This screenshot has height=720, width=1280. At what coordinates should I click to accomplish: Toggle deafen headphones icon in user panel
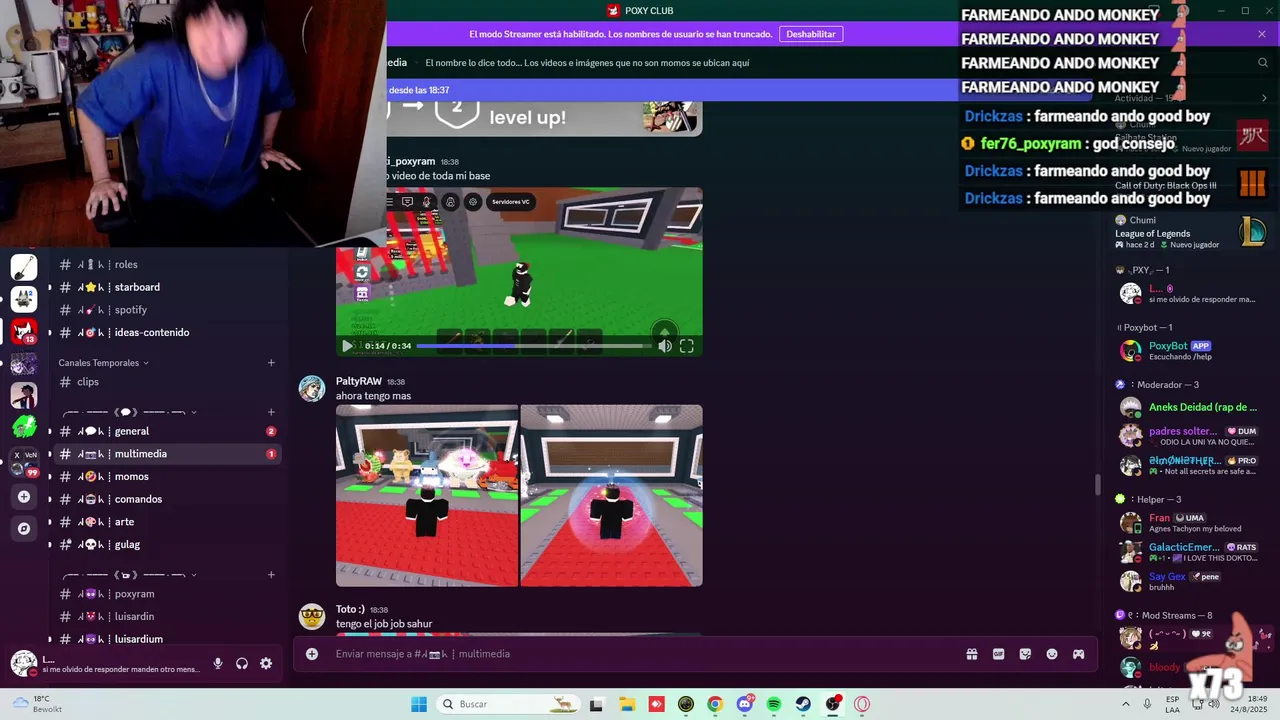click(242, 664)
